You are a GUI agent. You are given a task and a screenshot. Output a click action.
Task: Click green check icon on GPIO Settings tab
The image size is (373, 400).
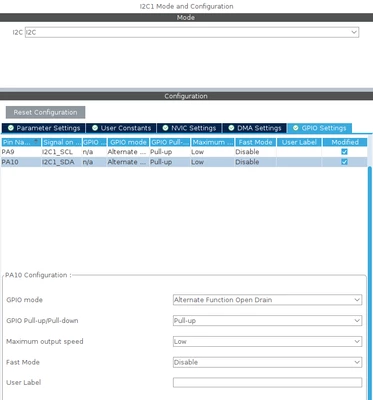pyautogui.click(x=296, y=128)
